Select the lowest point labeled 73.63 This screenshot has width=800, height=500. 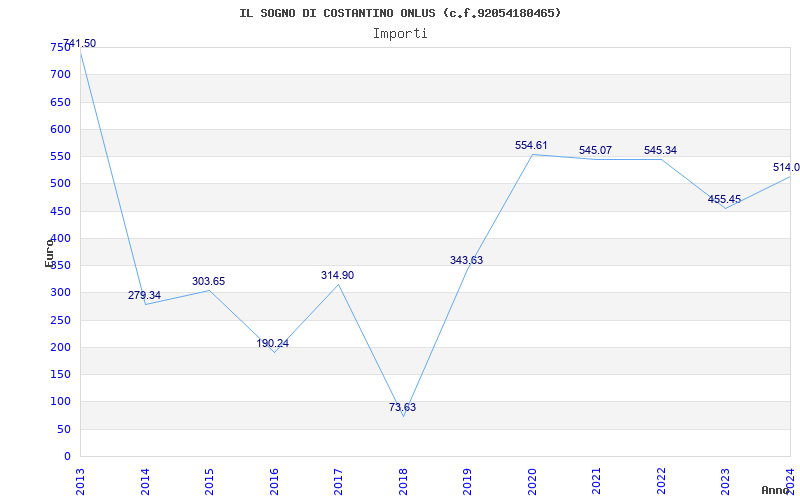(x=403, y=408)
